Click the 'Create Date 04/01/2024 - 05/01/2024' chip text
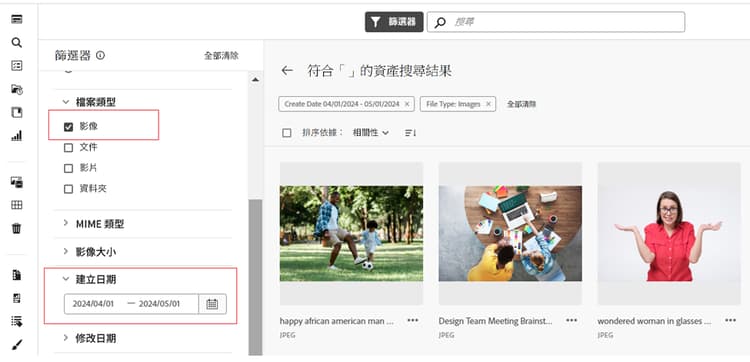Viewport: 750px width, 362px height. tap(342, 104)
